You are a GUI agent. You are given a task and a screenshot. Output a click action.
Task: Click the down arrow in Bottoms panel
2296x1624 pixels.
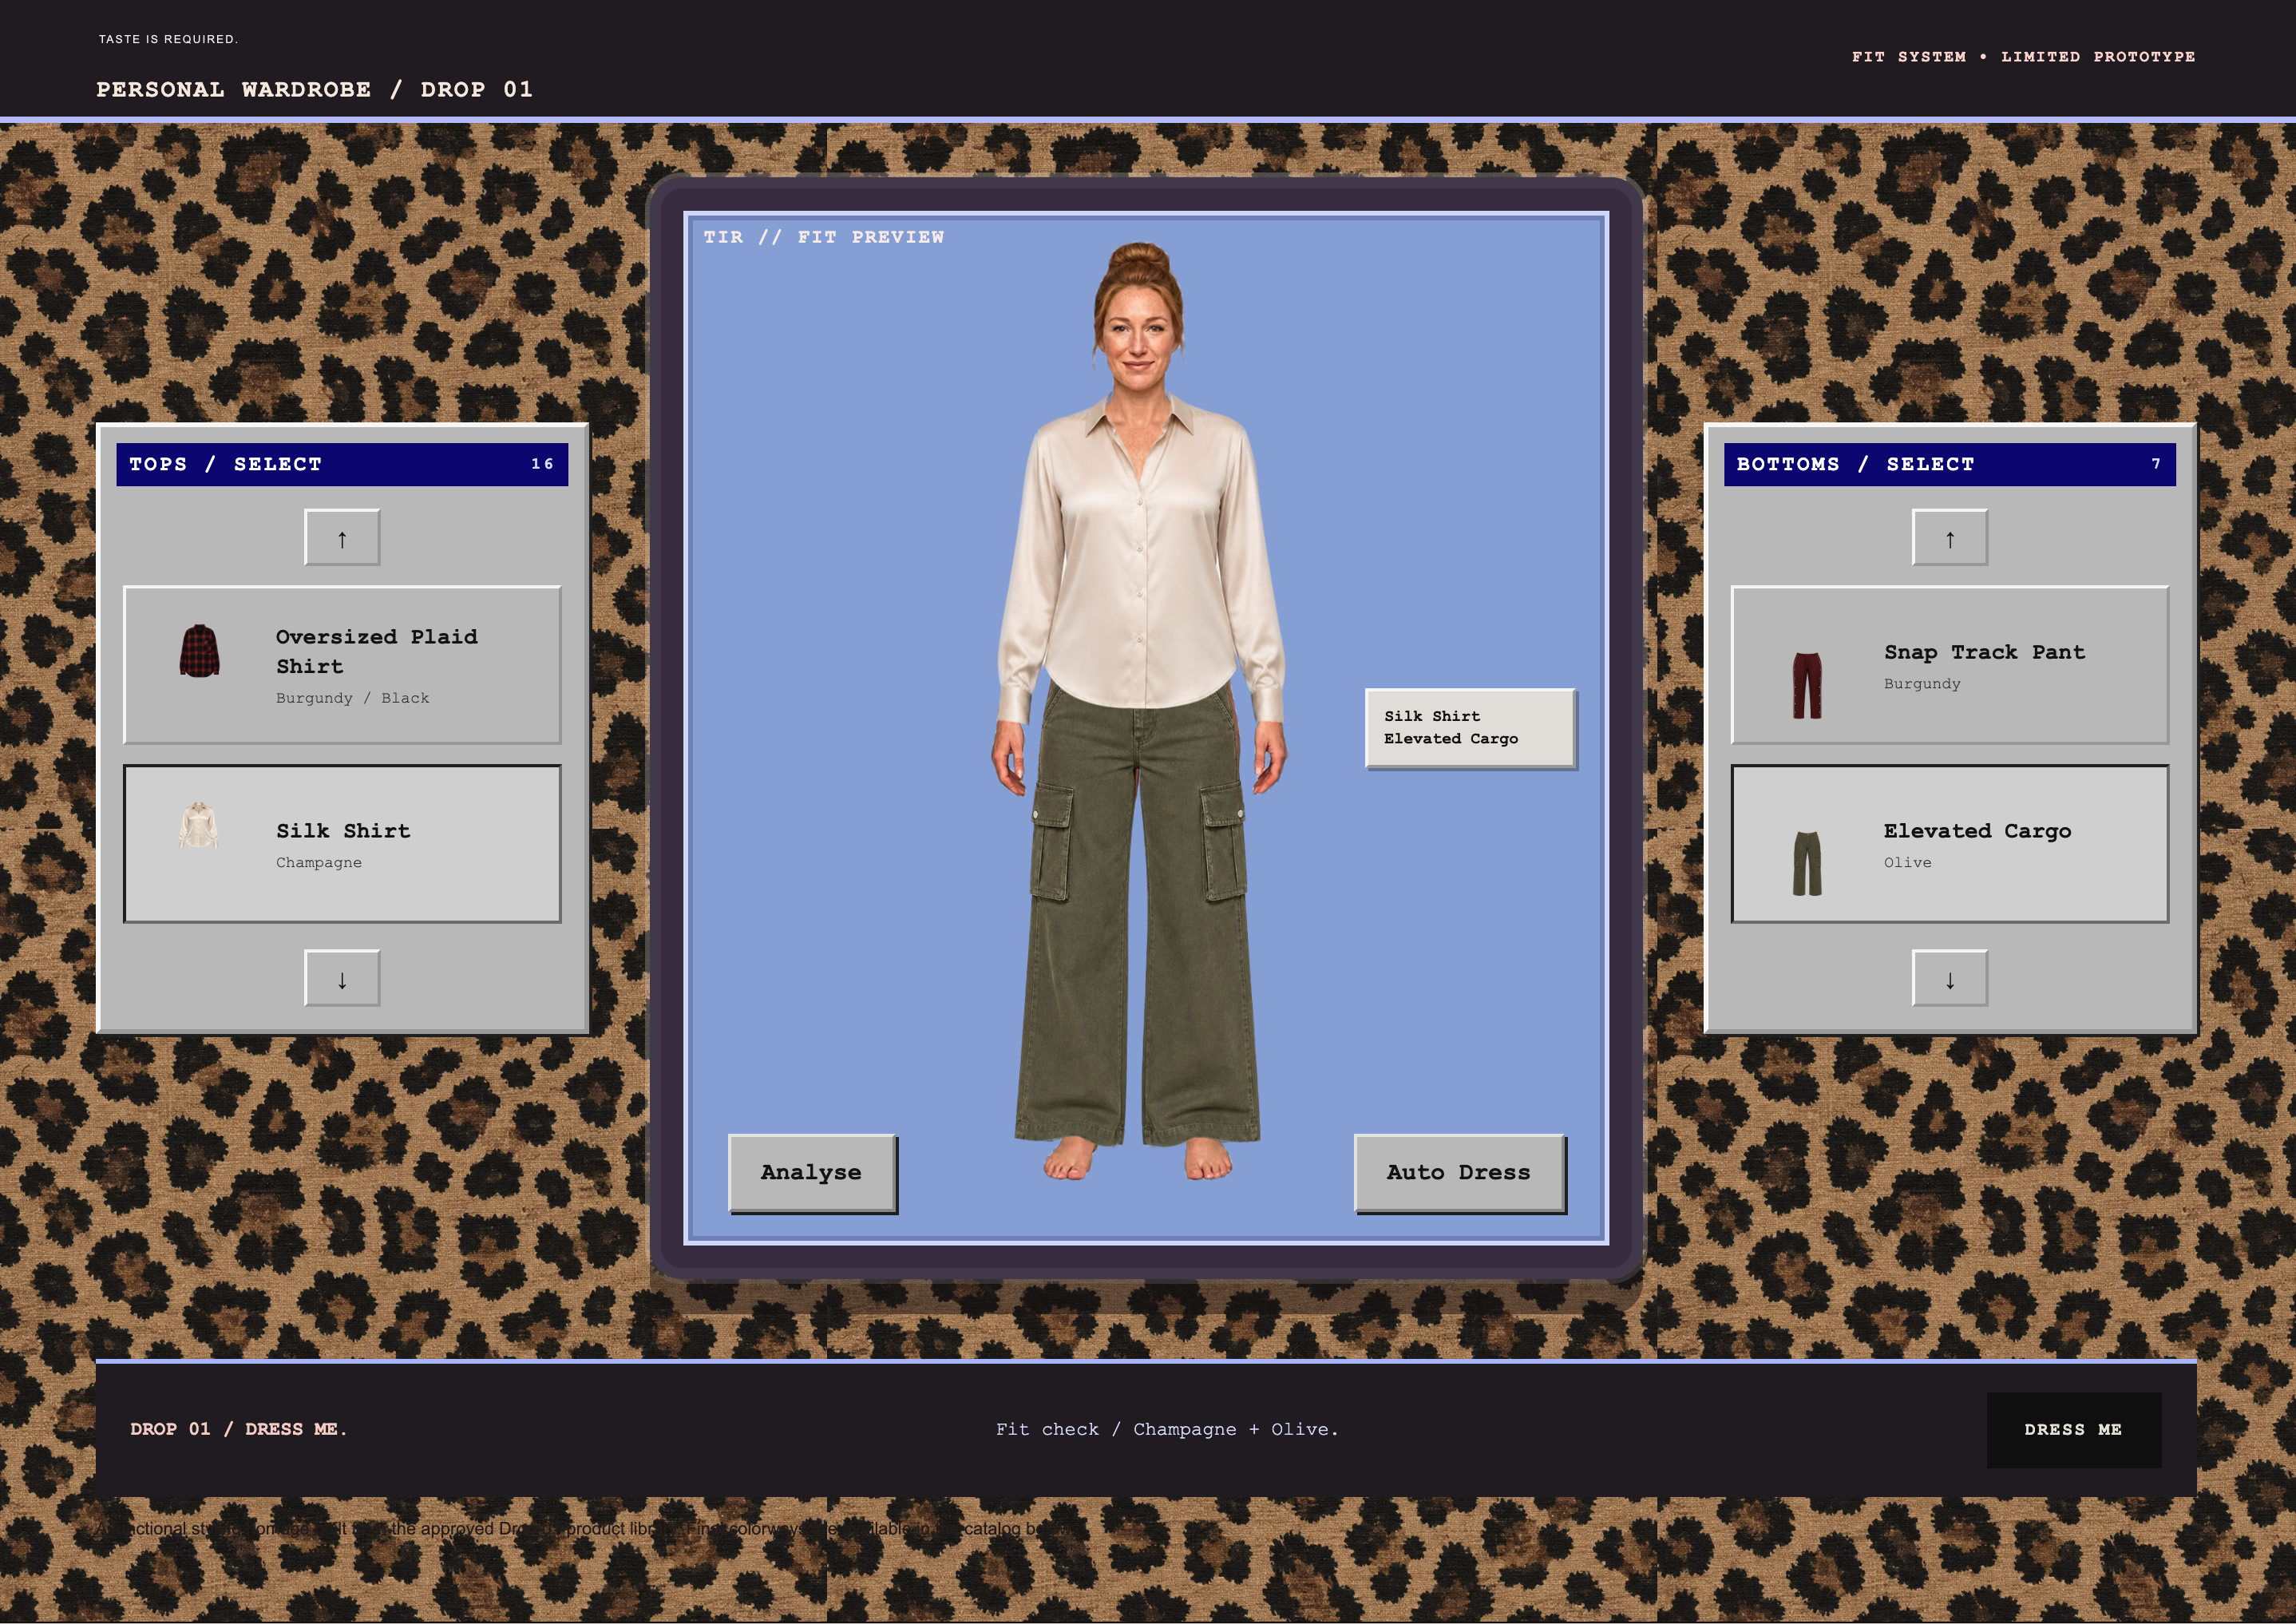(x=1950, y=978)
